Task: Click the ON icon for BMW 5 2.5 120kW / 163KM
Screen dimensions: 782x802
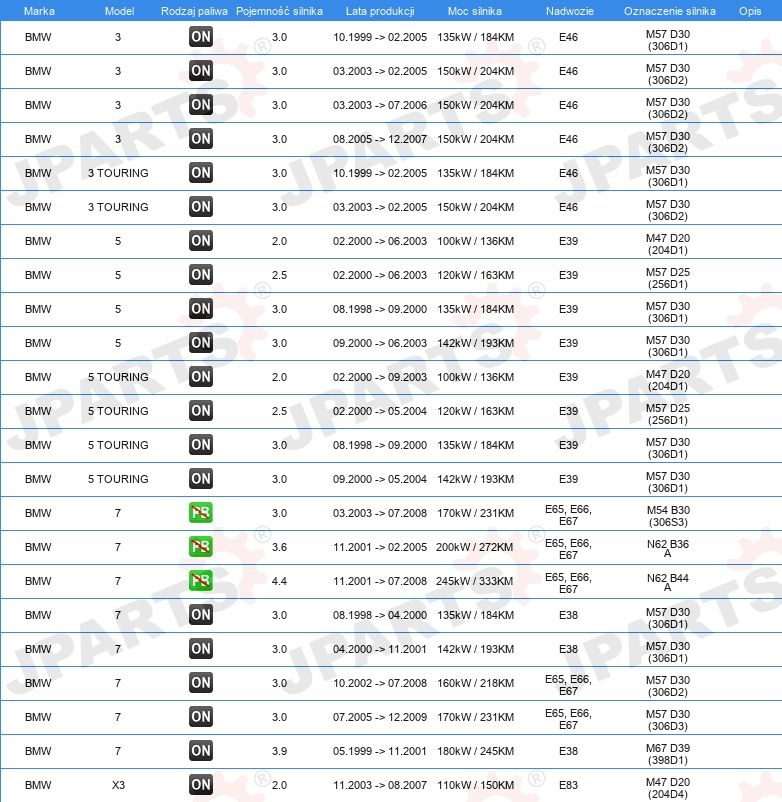Action: click(200, 275)
